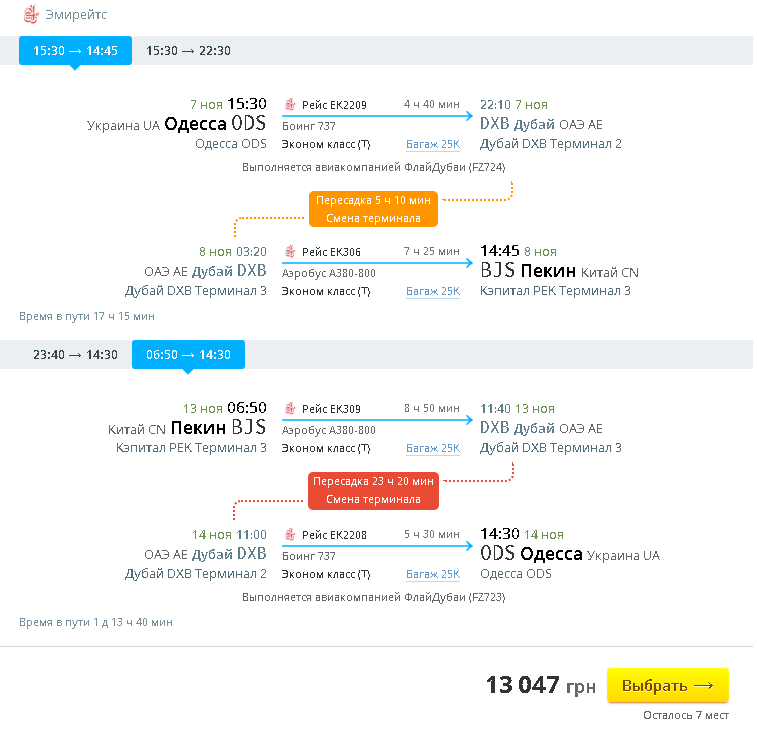Click FlyDubai FZ724 operating carrier note
The height and width of the screenshot is (734, 757).
[374, 167]
